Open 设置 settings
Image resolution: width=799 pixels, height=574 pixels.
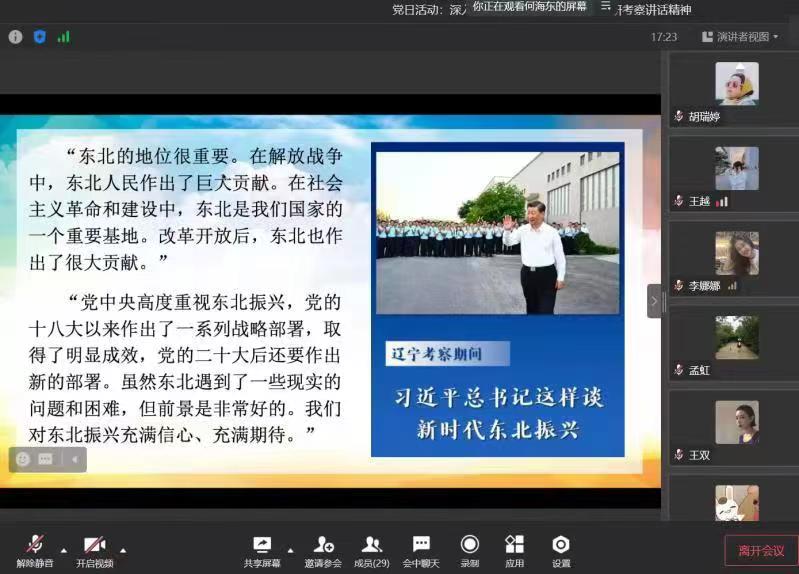(x=561, y=550)
